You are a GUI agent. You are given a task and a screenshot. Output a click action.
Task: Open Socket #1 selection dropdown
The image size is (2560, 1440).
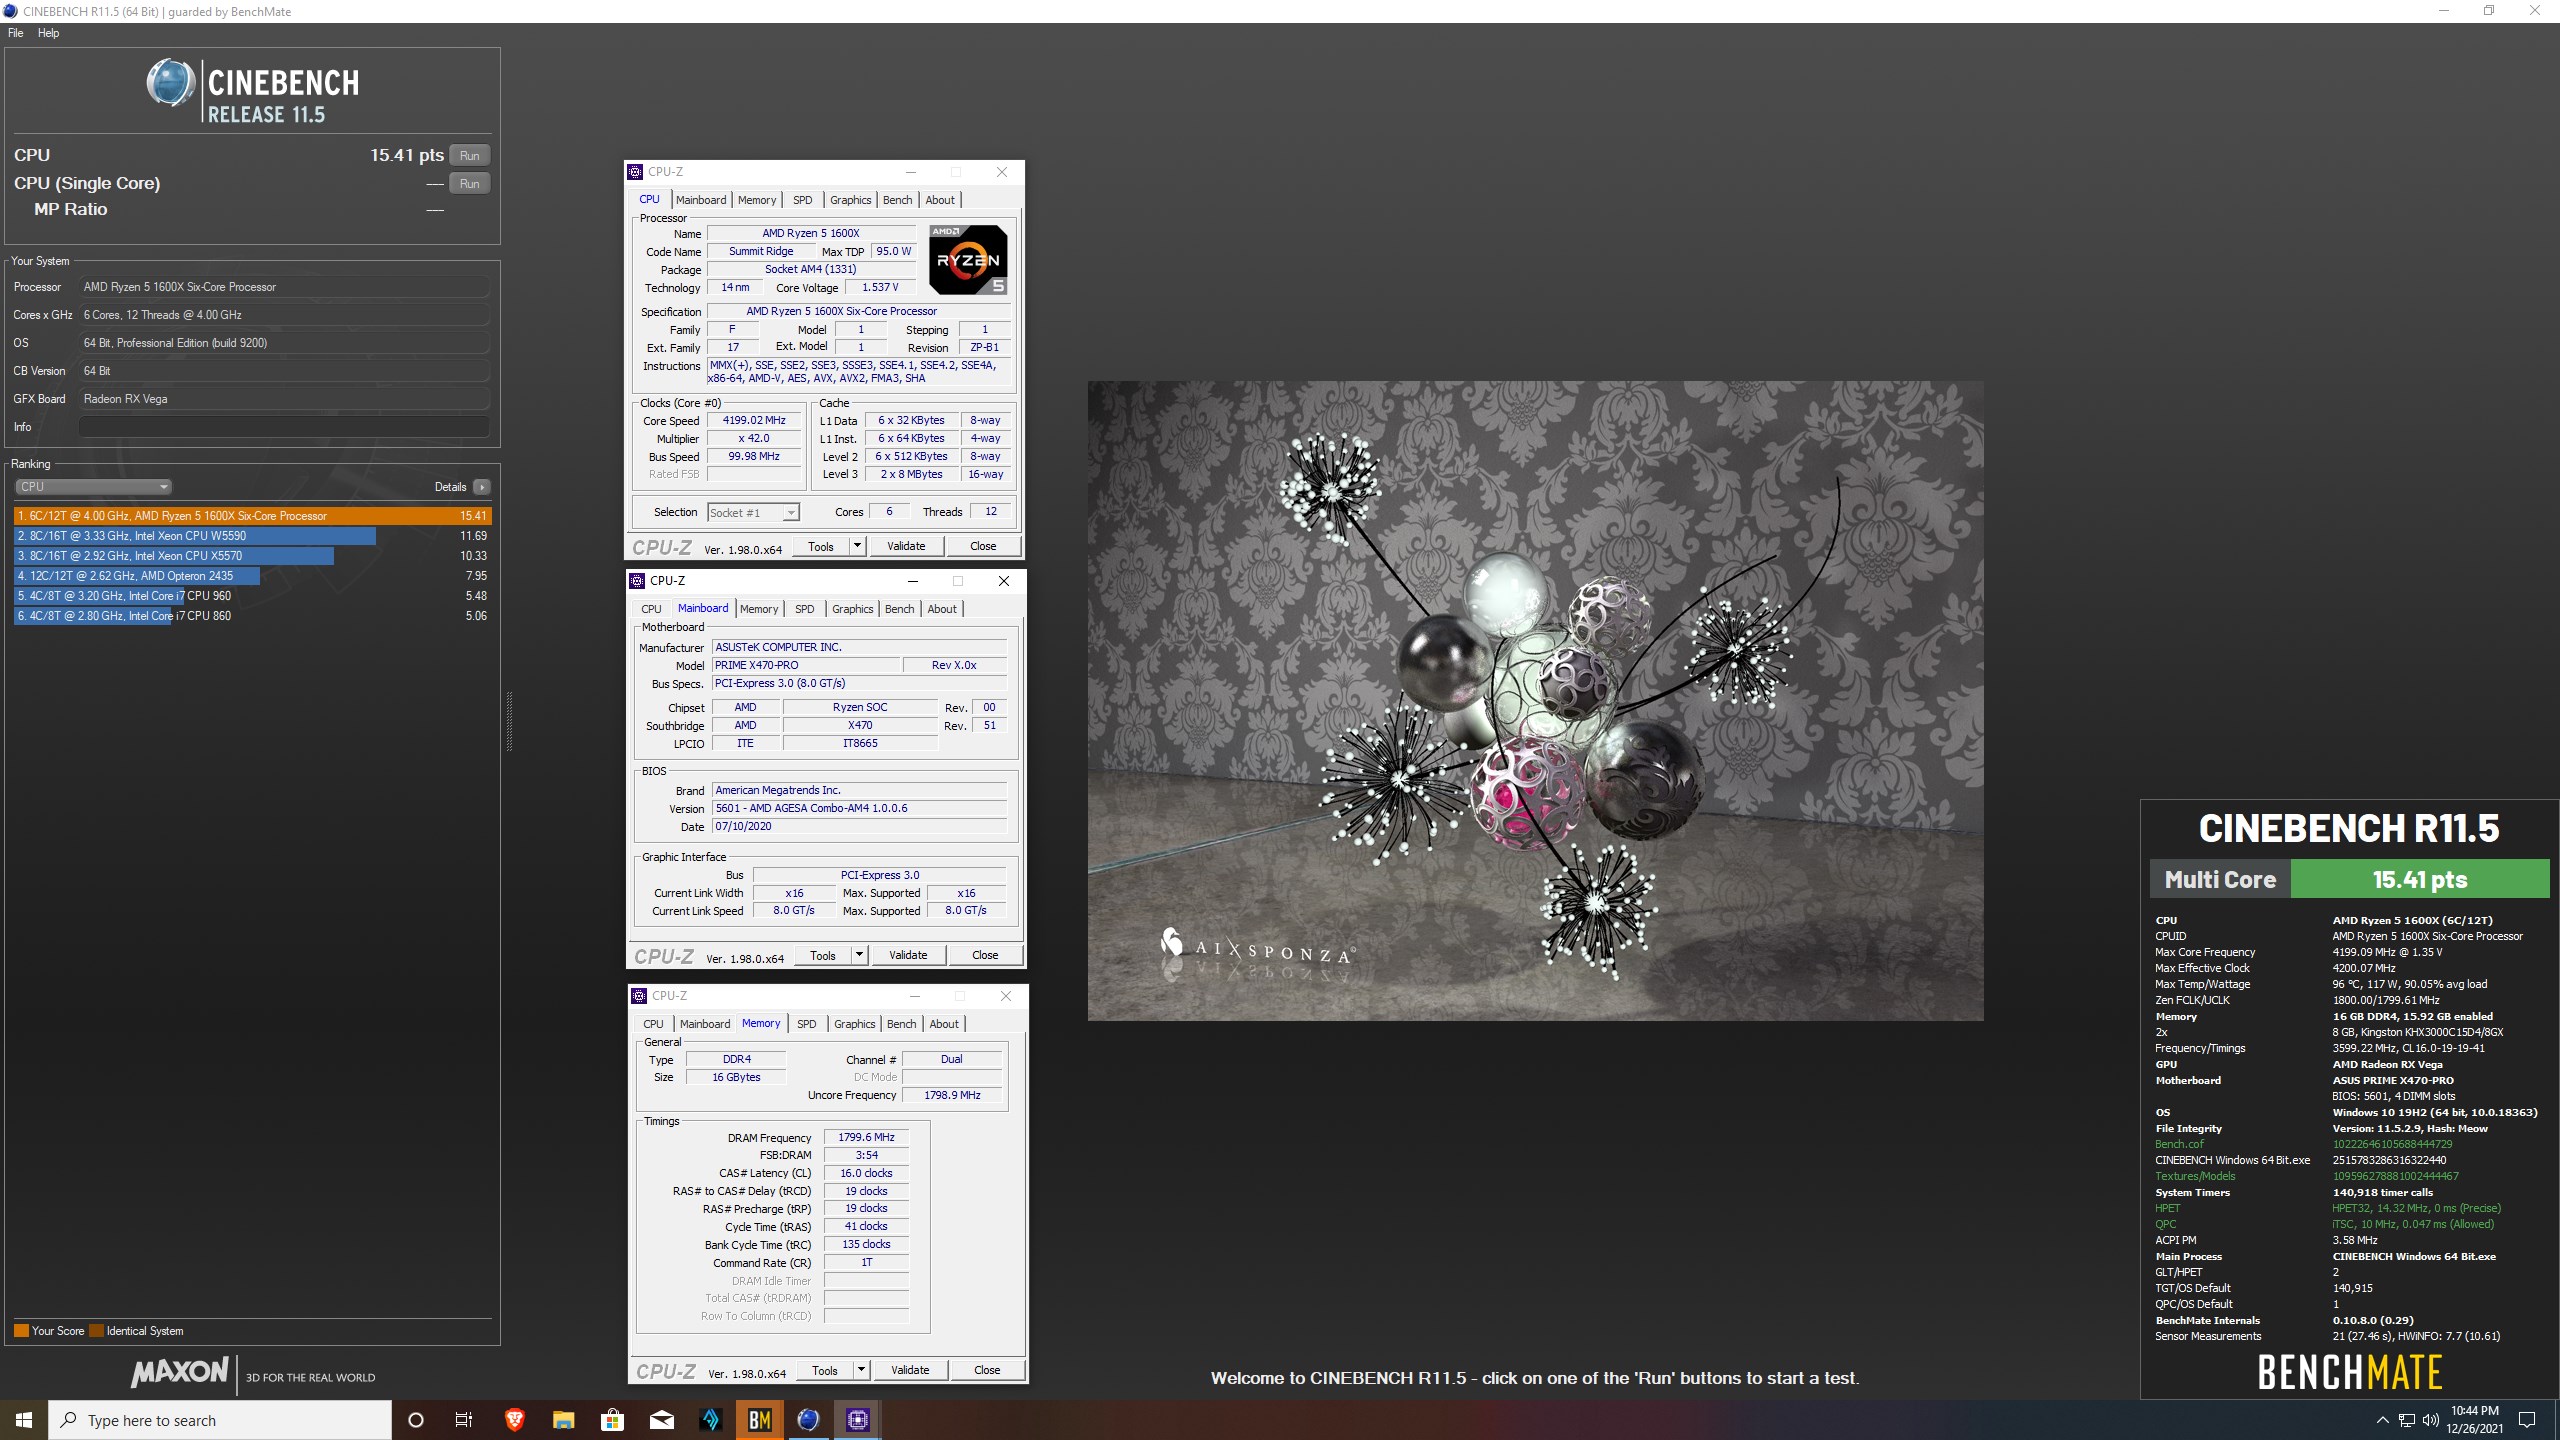[753, 513]
